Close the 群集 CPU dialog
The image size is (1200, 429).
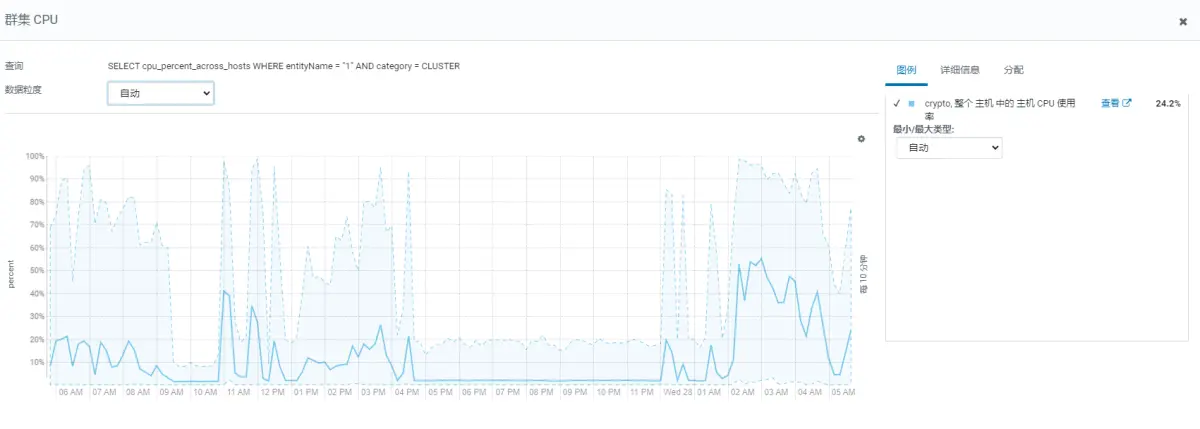click(1184, 21)
